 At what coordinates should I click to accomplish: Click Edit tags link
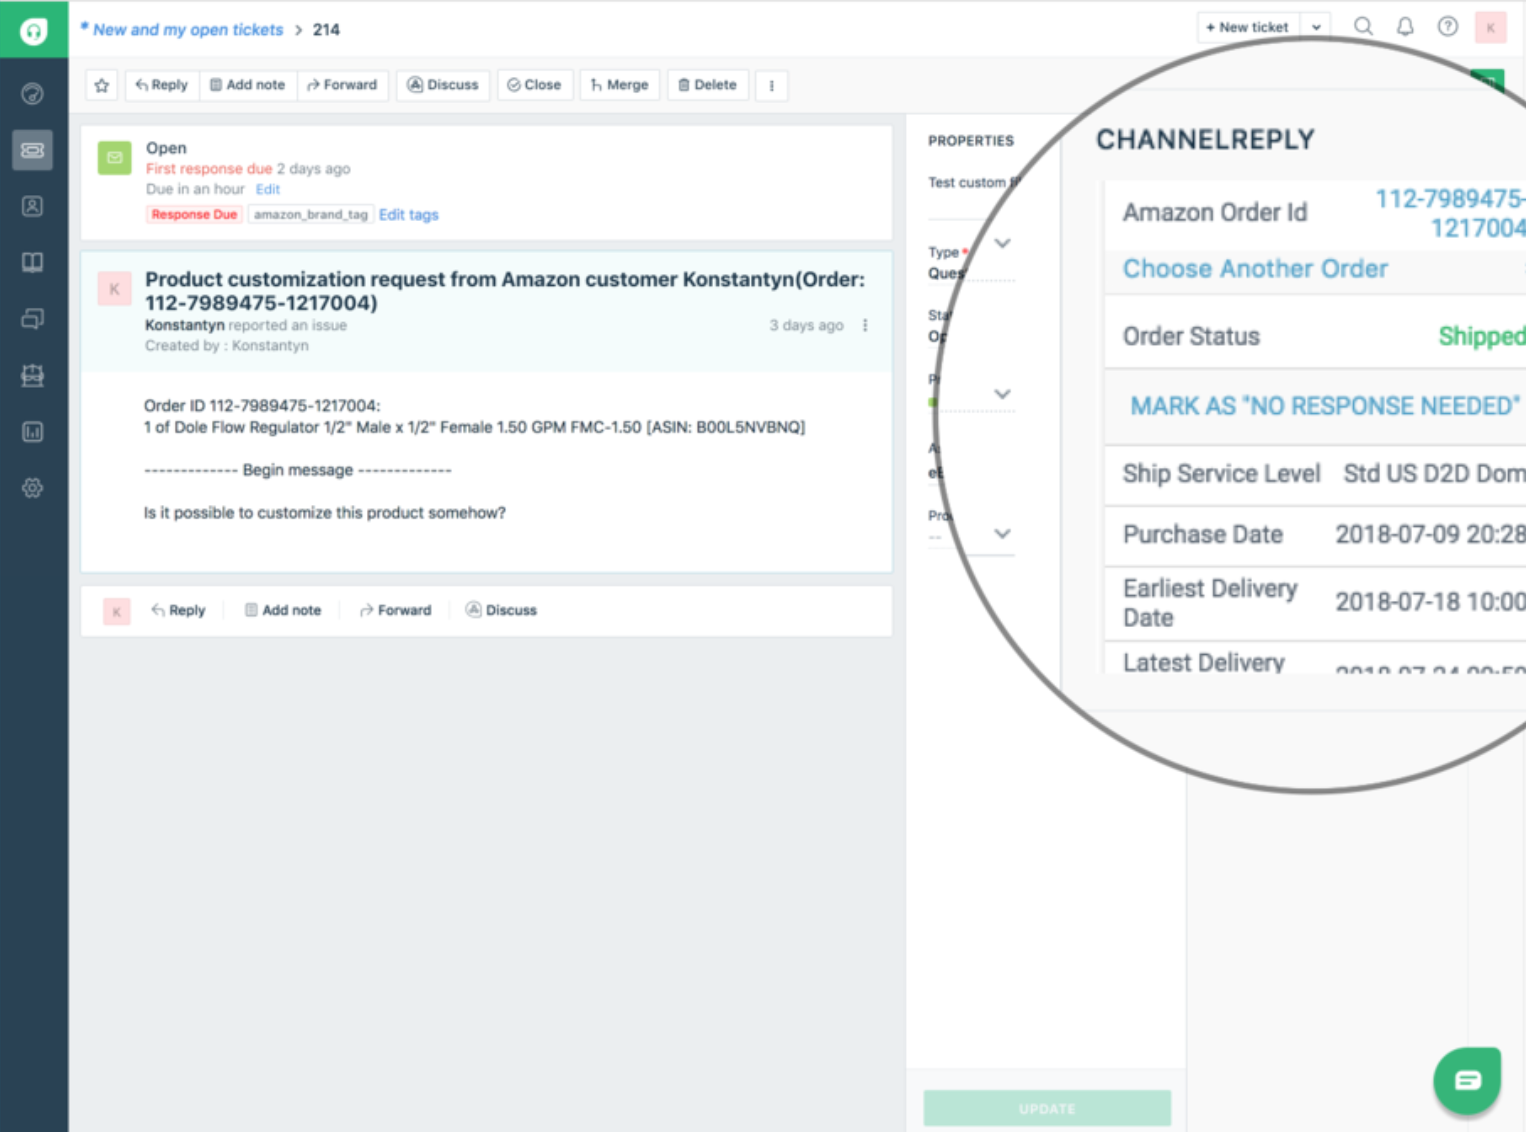click(x=409, y=215)
